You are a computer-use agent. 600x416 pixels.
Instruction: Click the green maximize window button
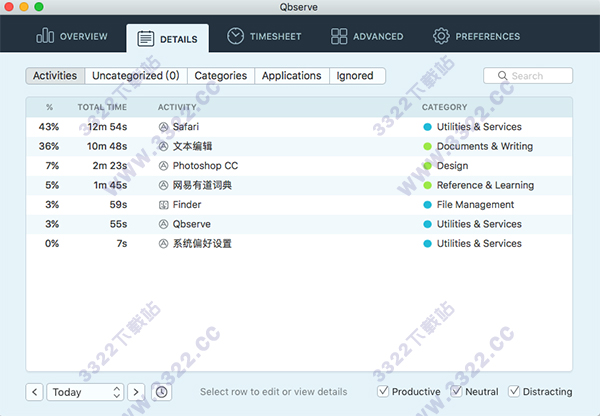(39, 7)
